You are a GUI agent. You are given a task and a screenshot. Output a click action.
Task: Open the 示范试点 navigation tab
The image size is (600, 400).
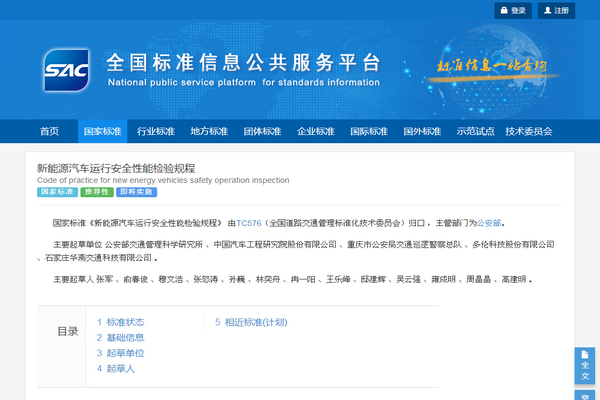click(x=475, y=131)
